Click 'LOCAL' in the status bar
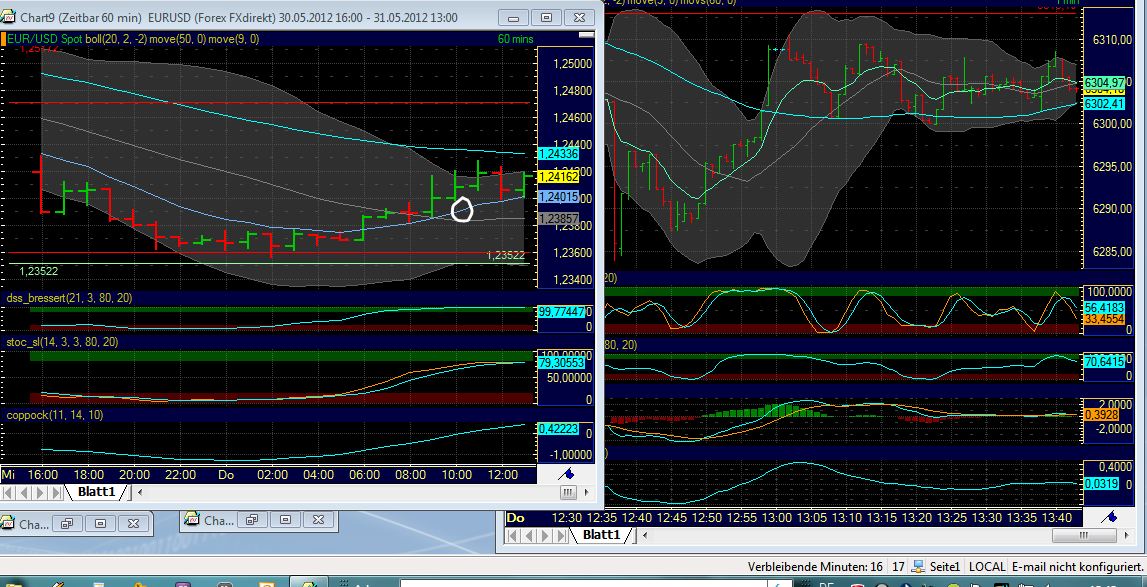This screenshot has width=1147, height=587. click(986, 566)
